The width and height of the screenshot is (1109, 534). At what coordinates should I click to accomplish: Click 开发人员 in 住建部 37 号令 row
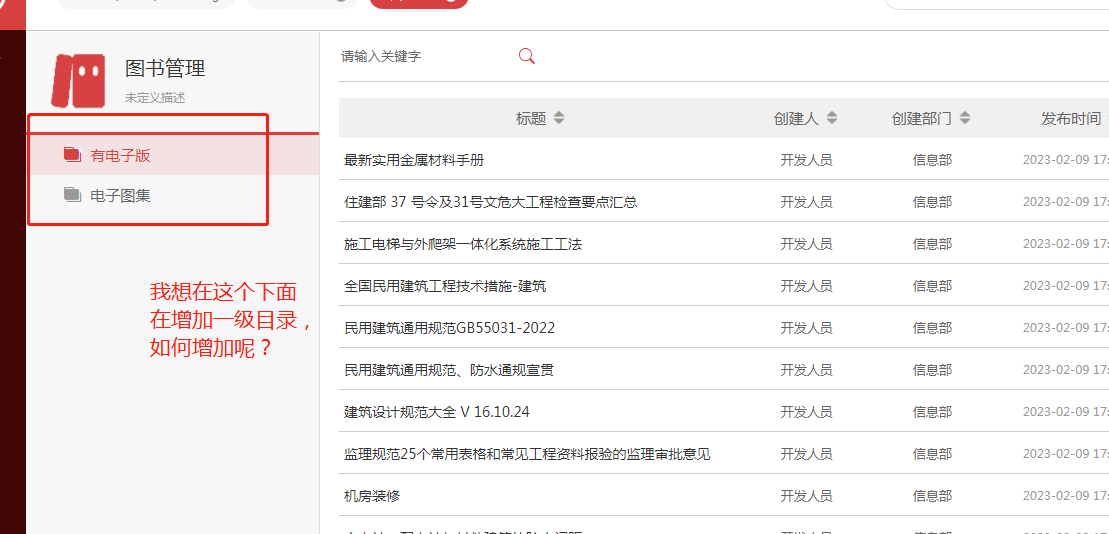point(806,202)
